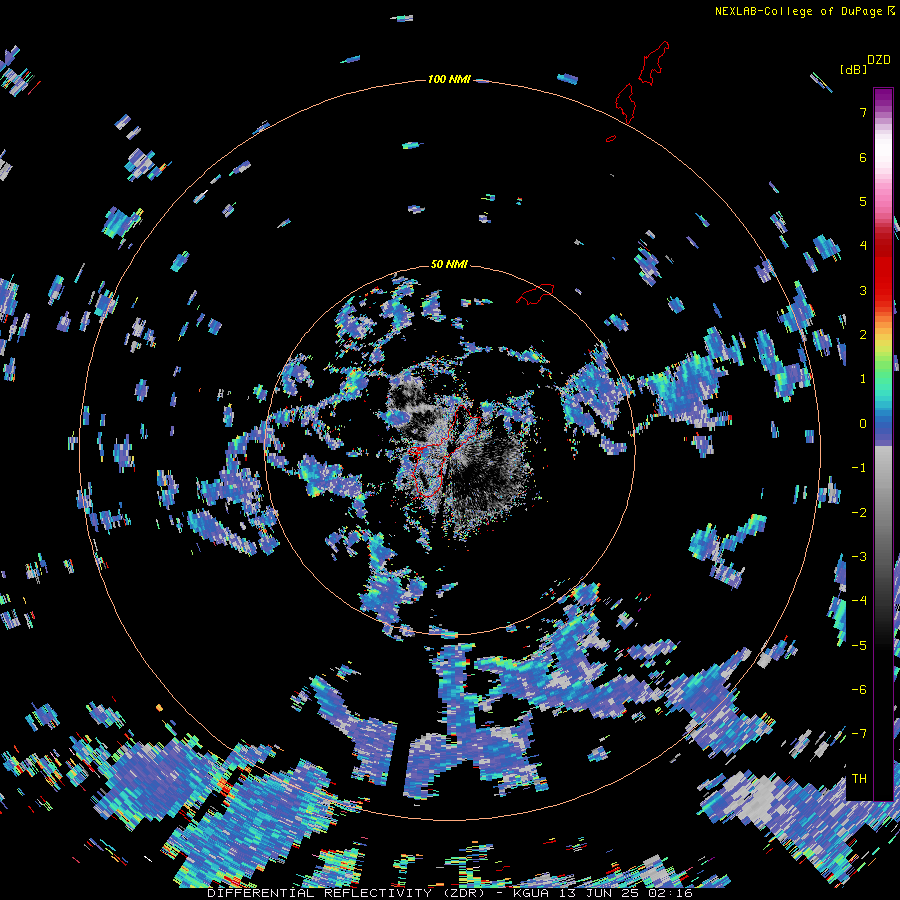The height and width of the screenshot is (900, 900).
Task: Click the -6 dB tick label on the color scale
Action: (859, 689)
